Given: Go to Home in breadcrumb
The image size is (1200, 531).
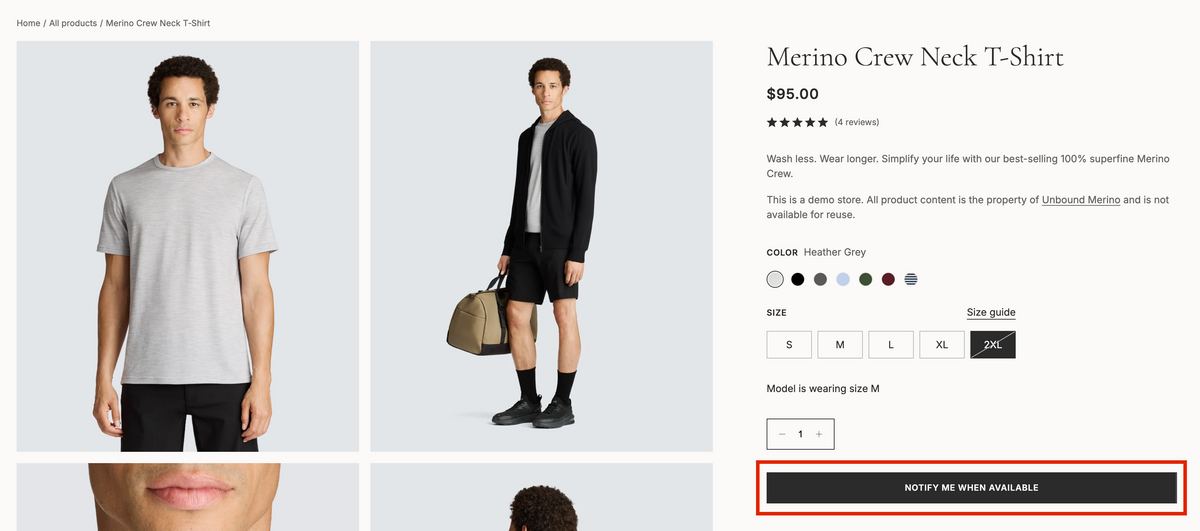Looking at the screenshot, I should 28,23.
